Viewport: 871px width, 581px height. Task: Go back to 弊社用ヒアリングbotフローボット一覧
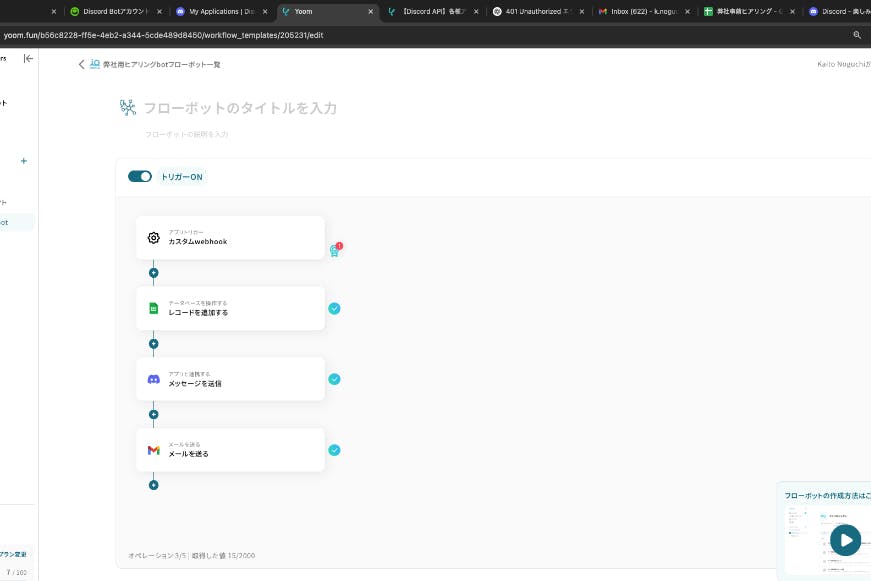pyautogui.click(x=160, y=63)
